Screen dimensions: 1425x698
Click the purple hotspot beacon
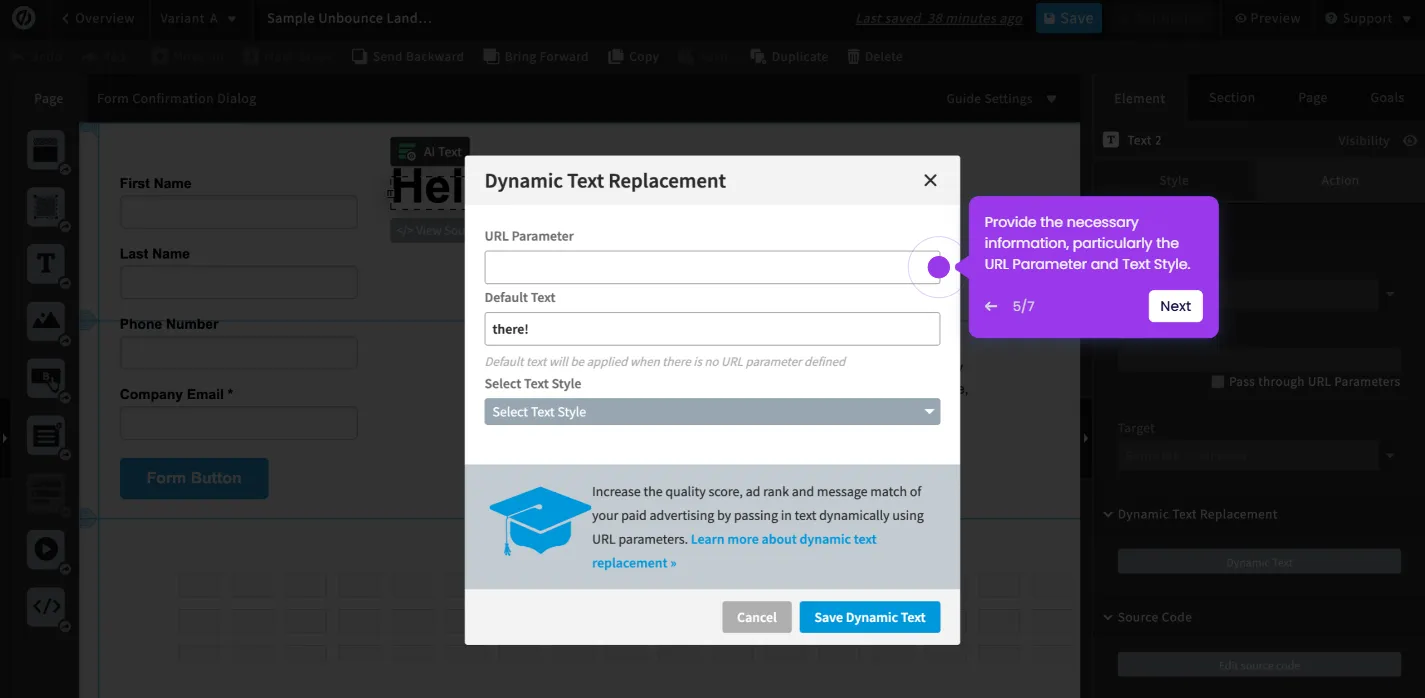(x=938, y=267)
